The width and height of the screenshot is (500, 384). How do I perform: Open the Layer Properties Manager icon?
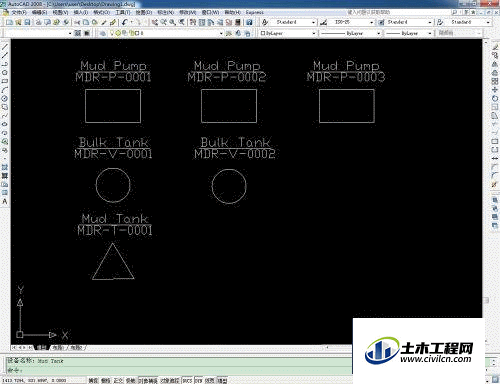(x=103, y=33)
